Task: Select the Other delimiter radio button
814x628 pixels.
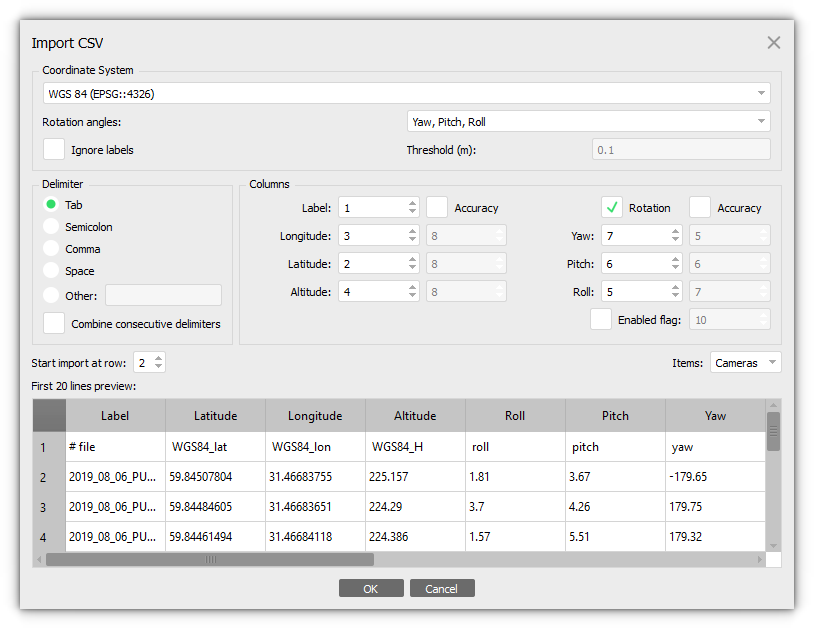Action: click(x=51, y=295)
